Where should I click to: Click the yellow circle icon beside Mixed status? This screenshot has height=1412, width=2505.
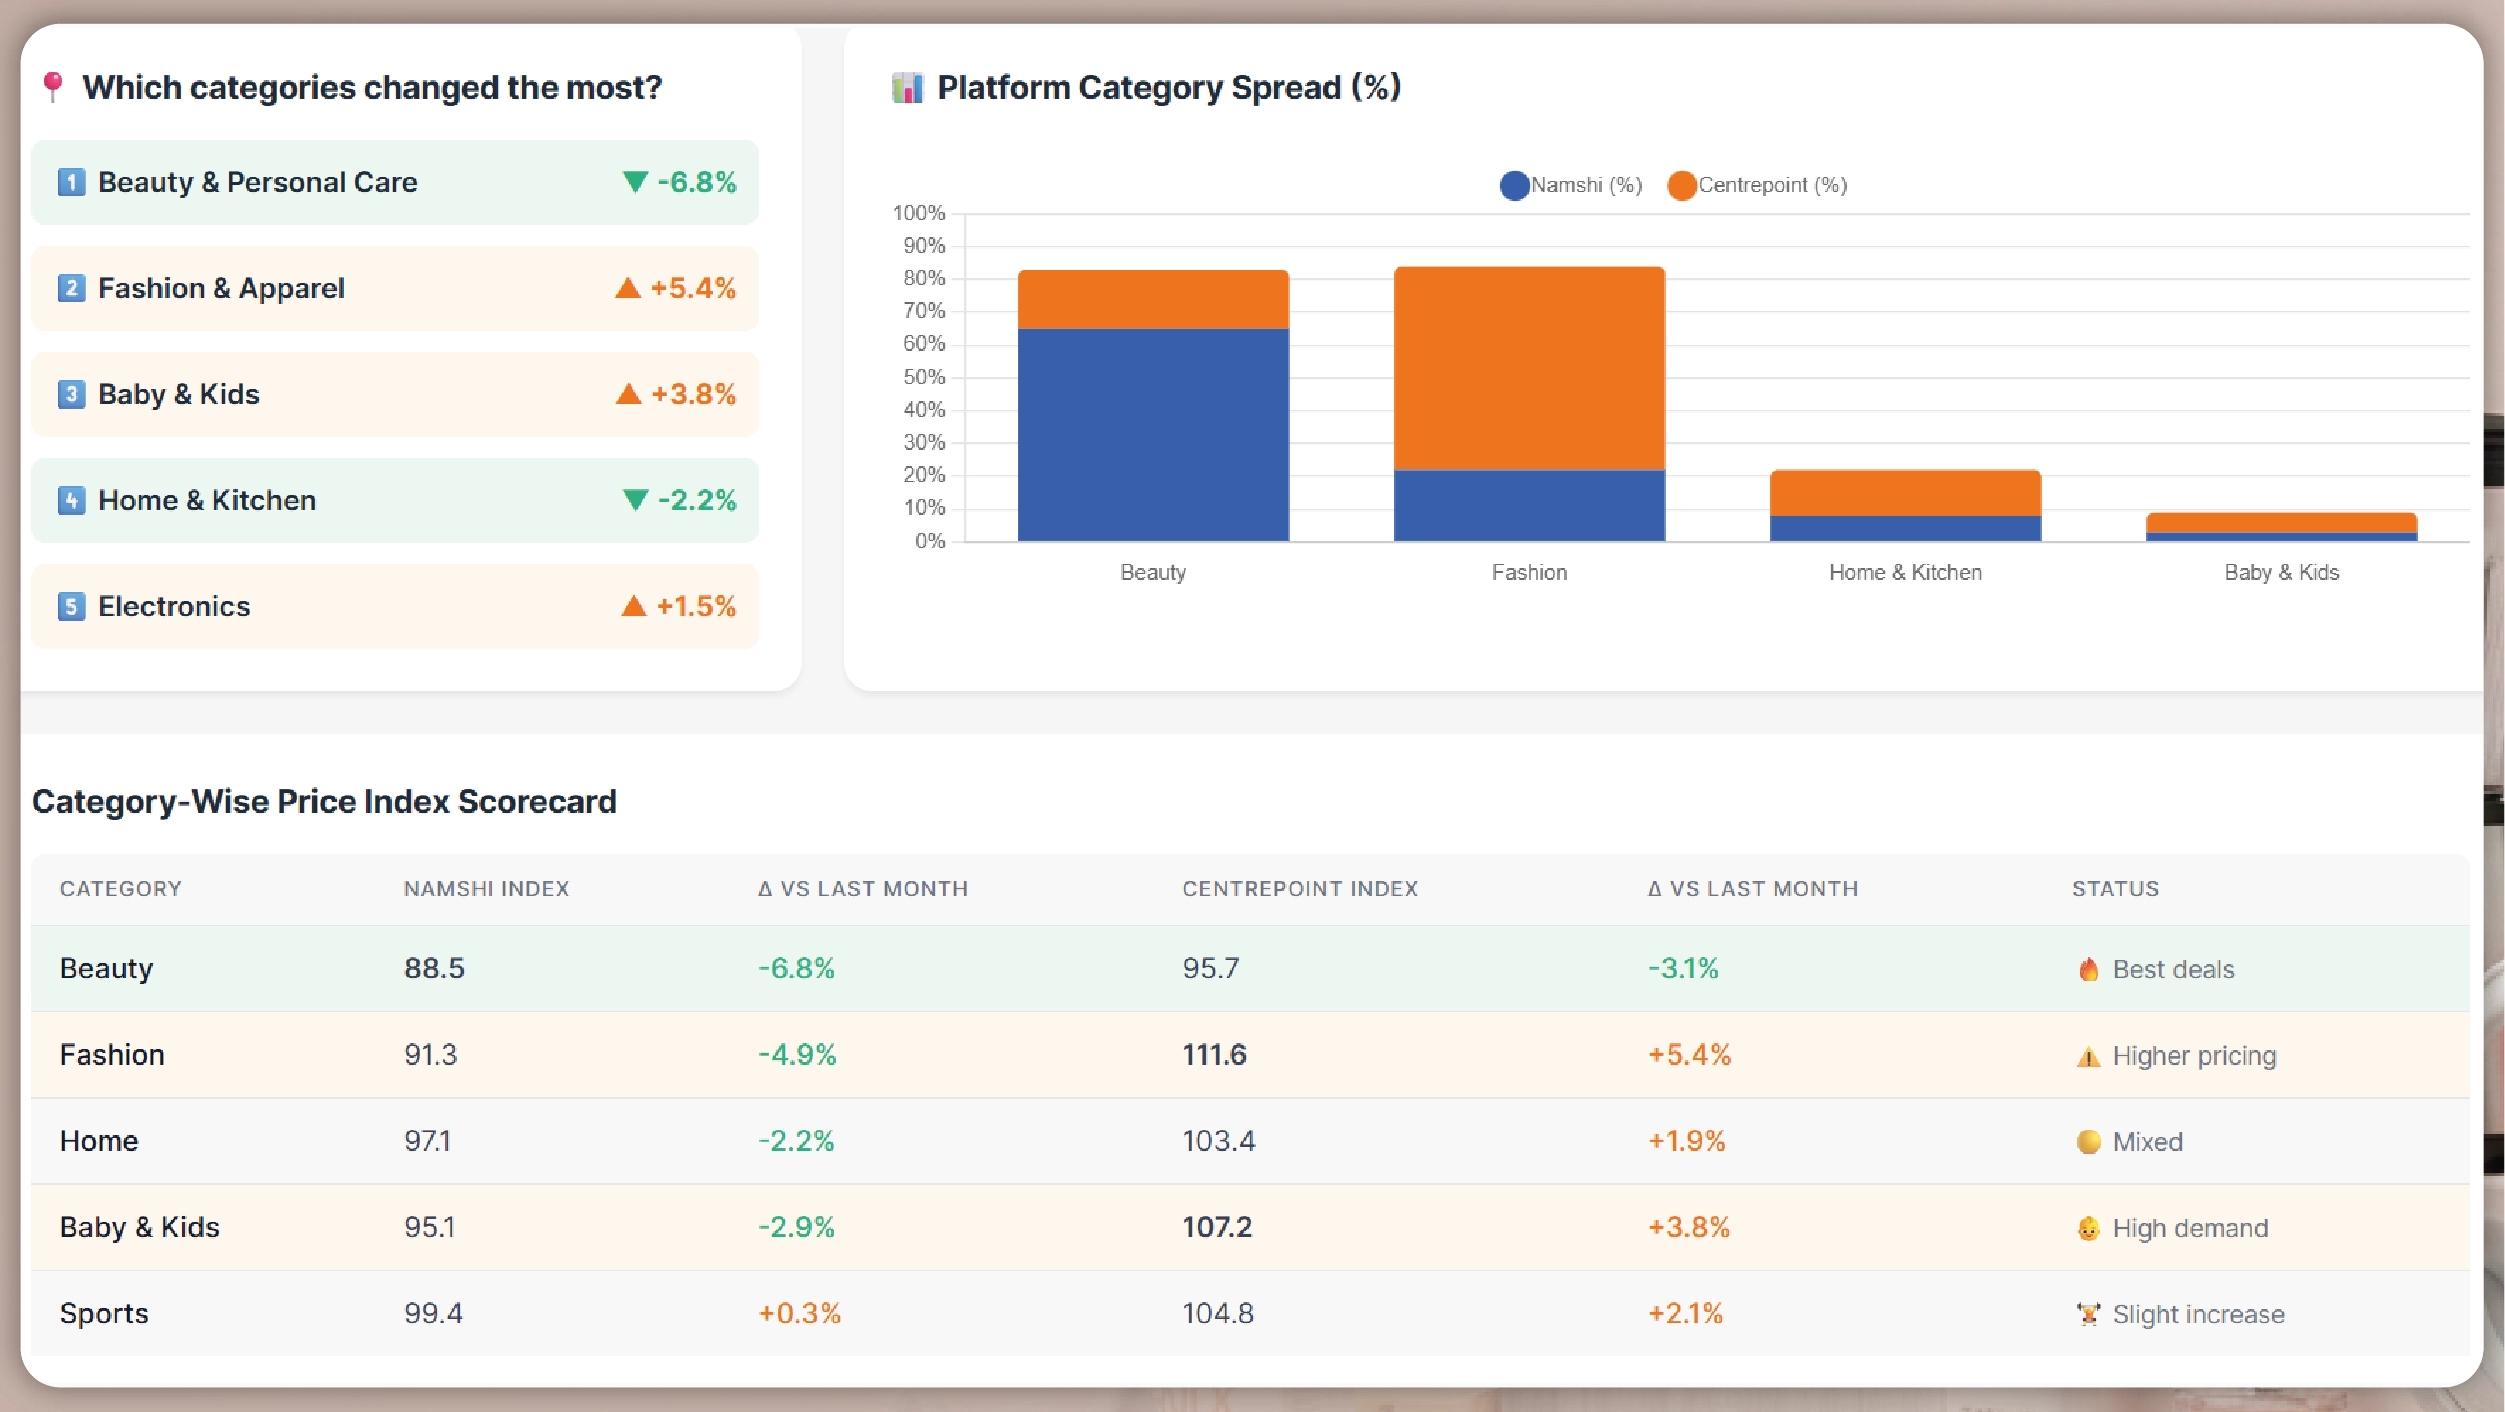pyautogui.click(x=2089, y=1141)
